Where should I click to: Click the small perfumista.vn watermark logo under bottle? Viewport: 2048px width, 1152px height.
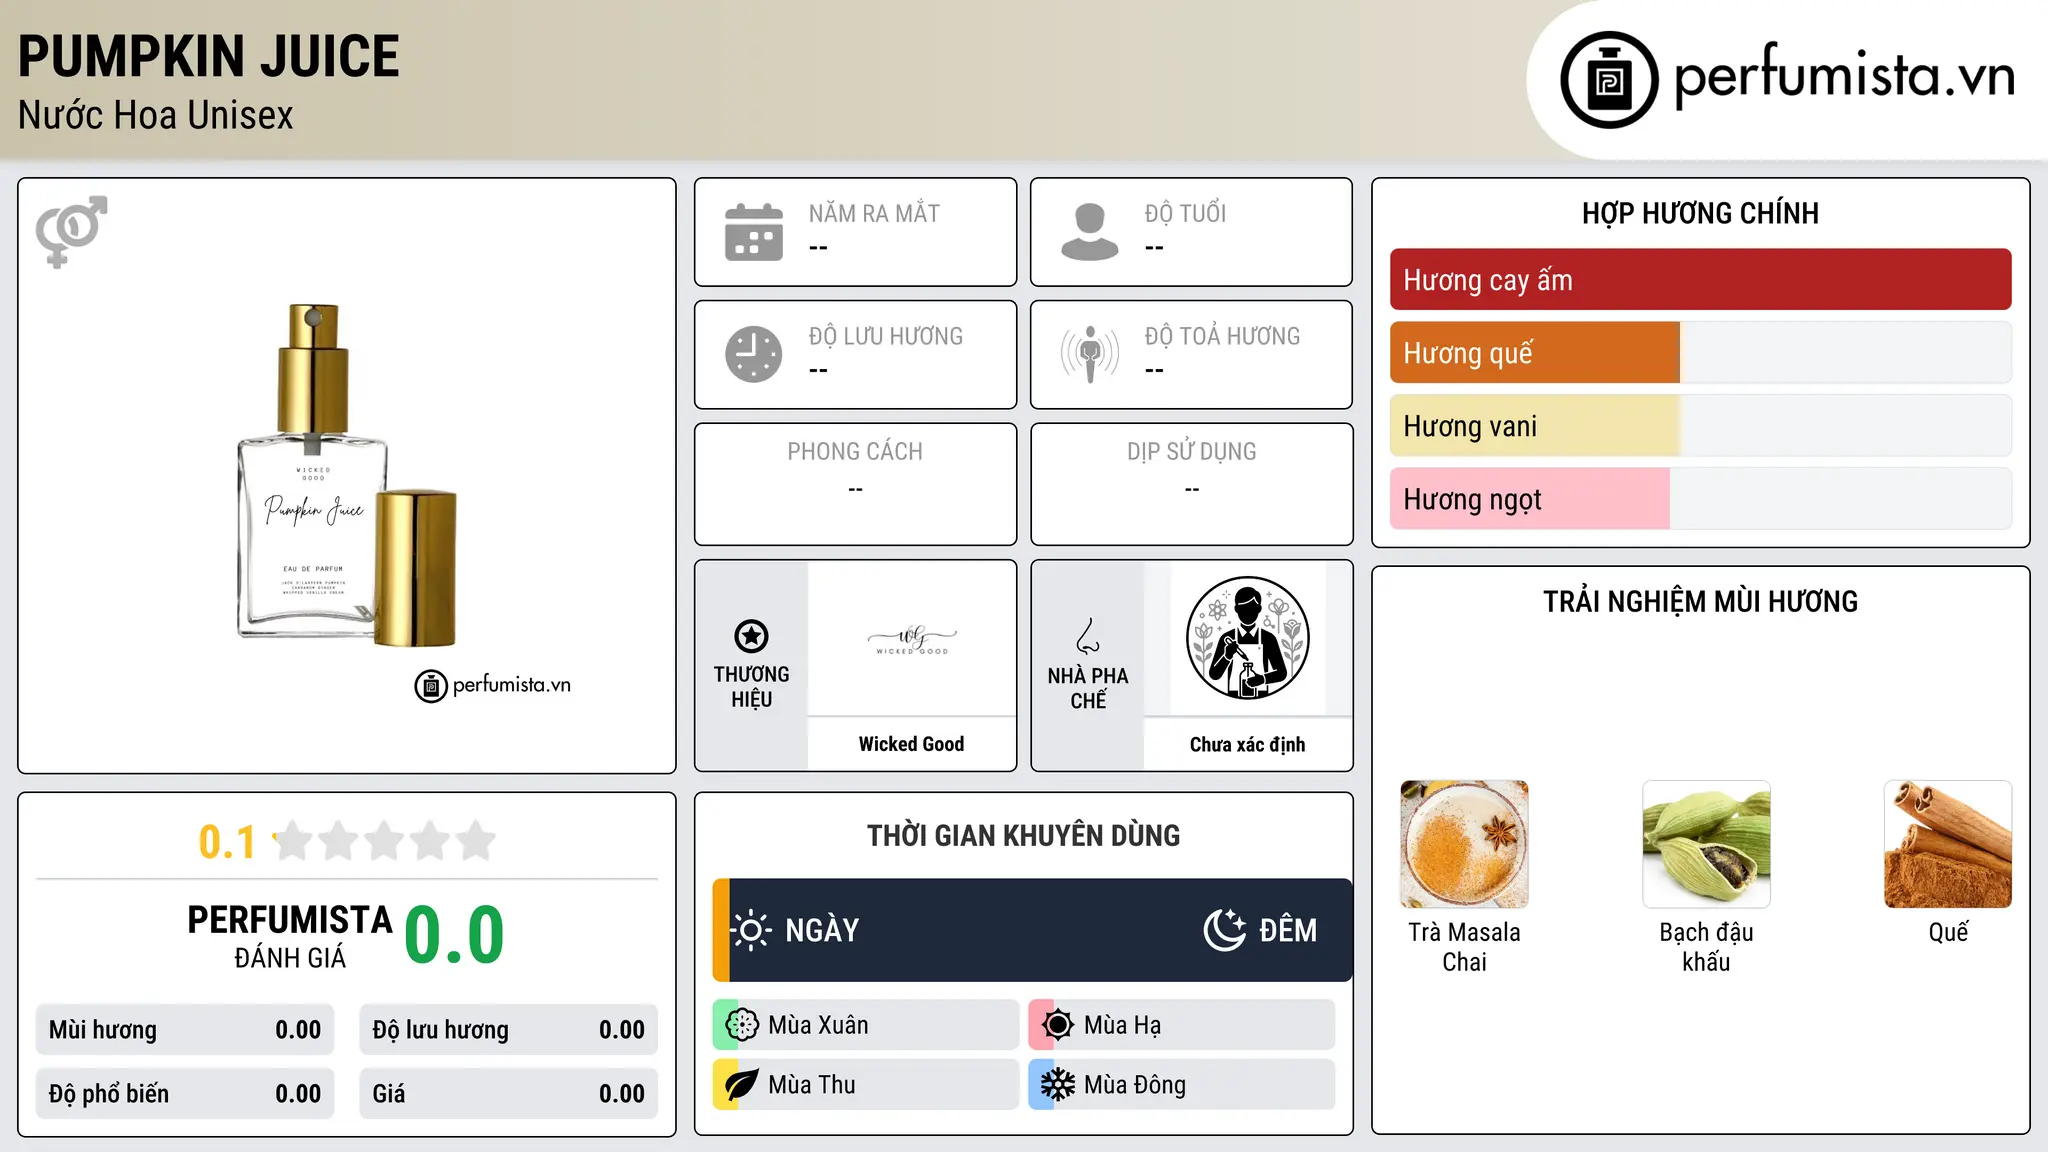(x=493, y=686)
